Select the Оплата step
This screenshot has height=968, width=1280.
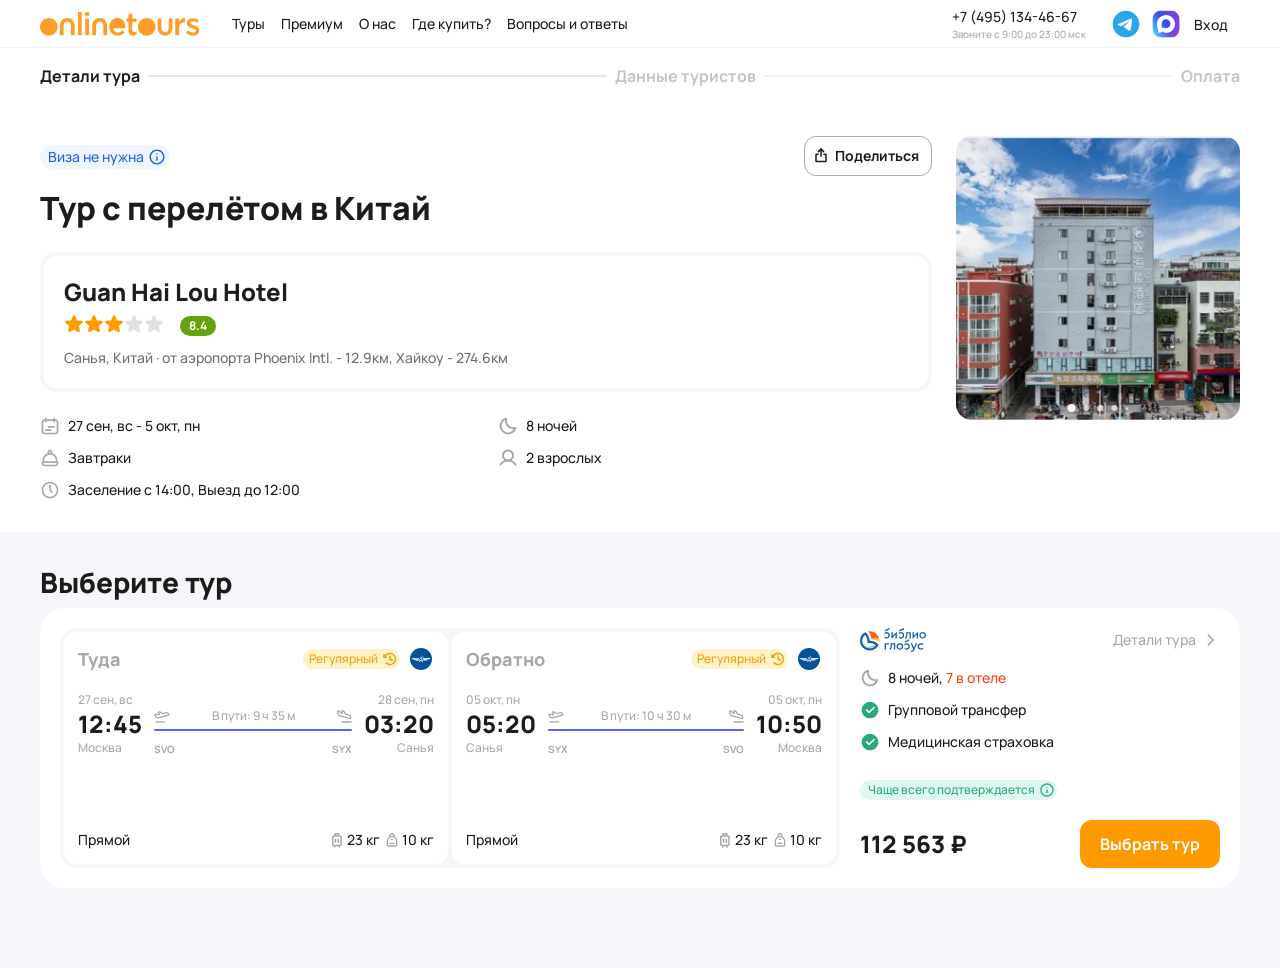click(1210, 76)
